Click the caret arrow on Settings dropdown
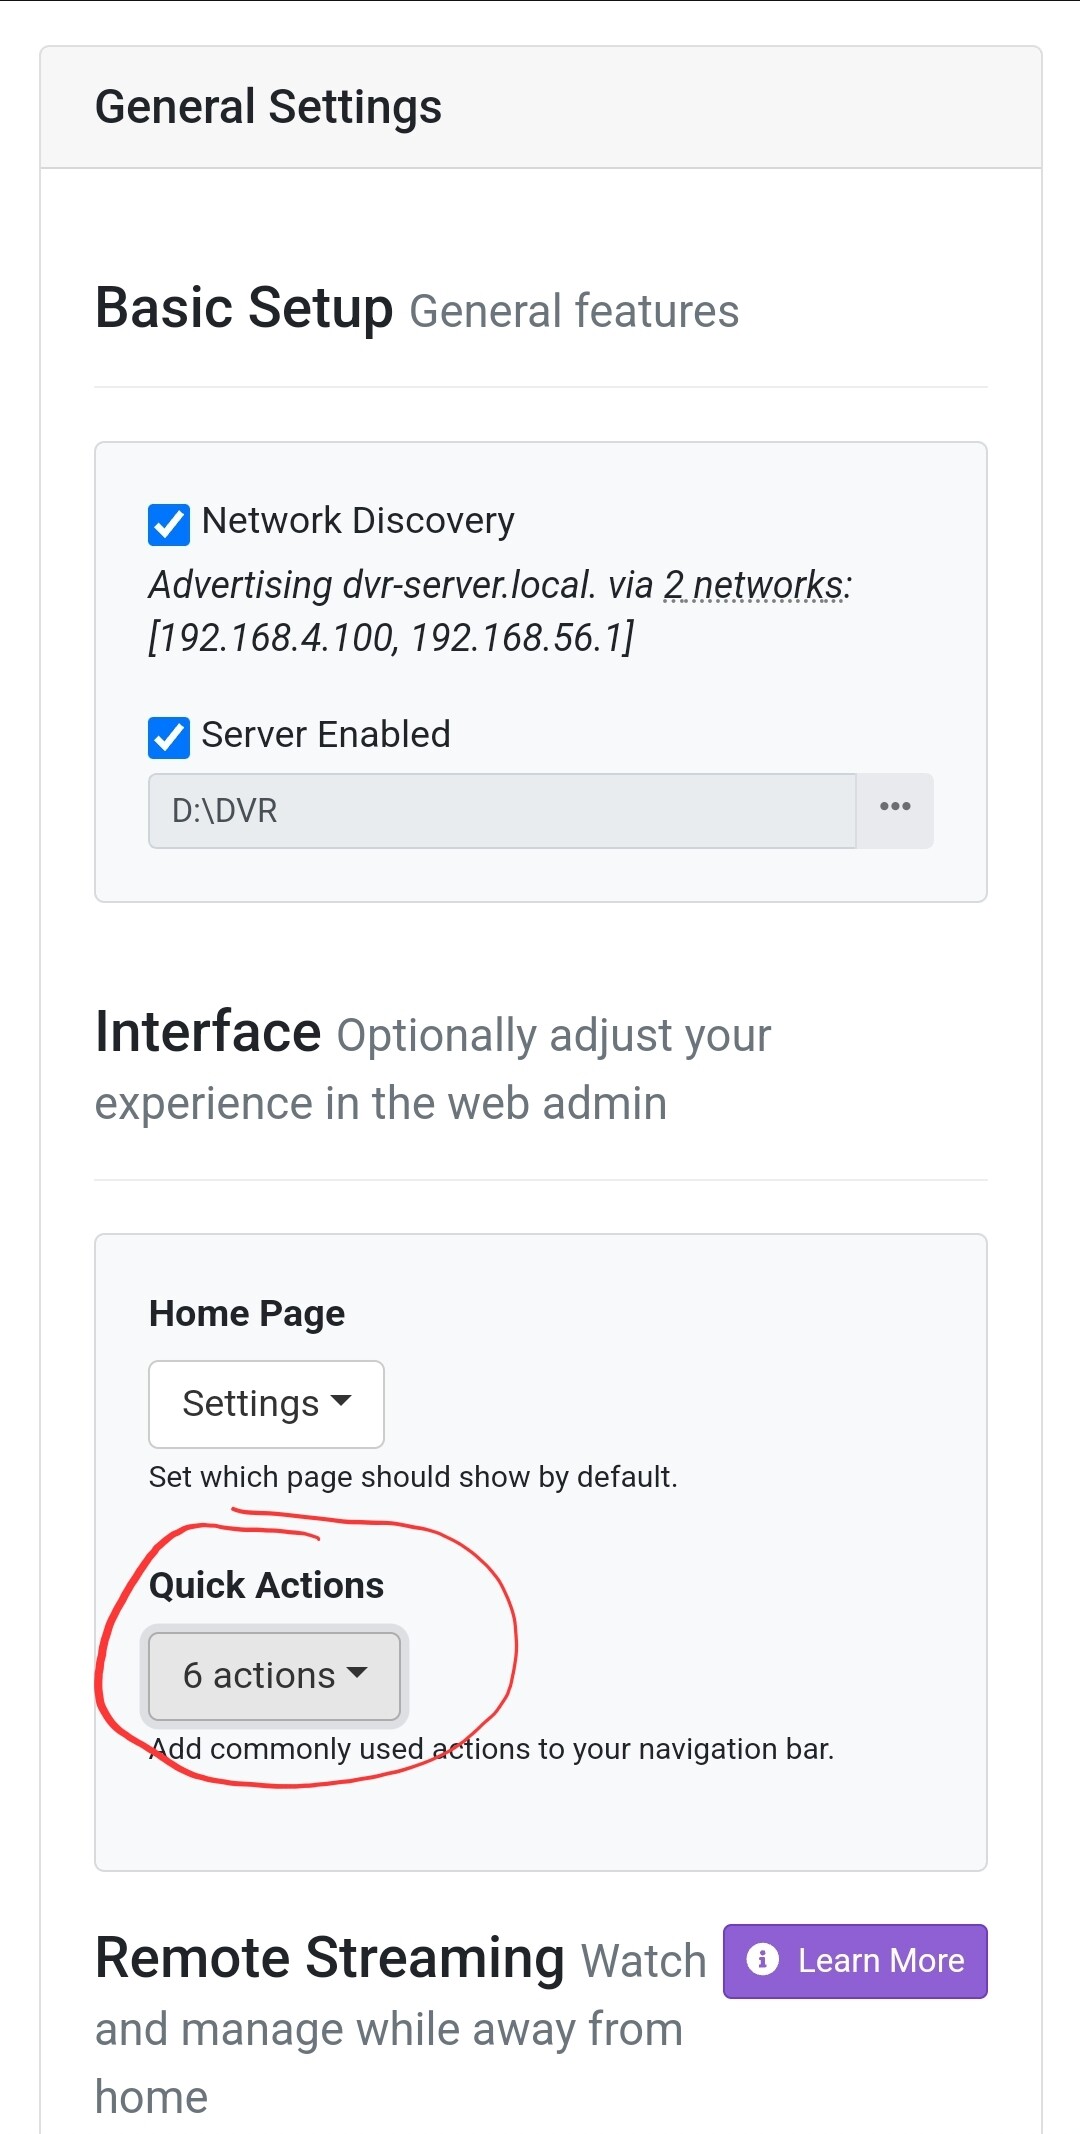The width and height of the screenshot is (1080, 2134). [x=341, y=1401]
